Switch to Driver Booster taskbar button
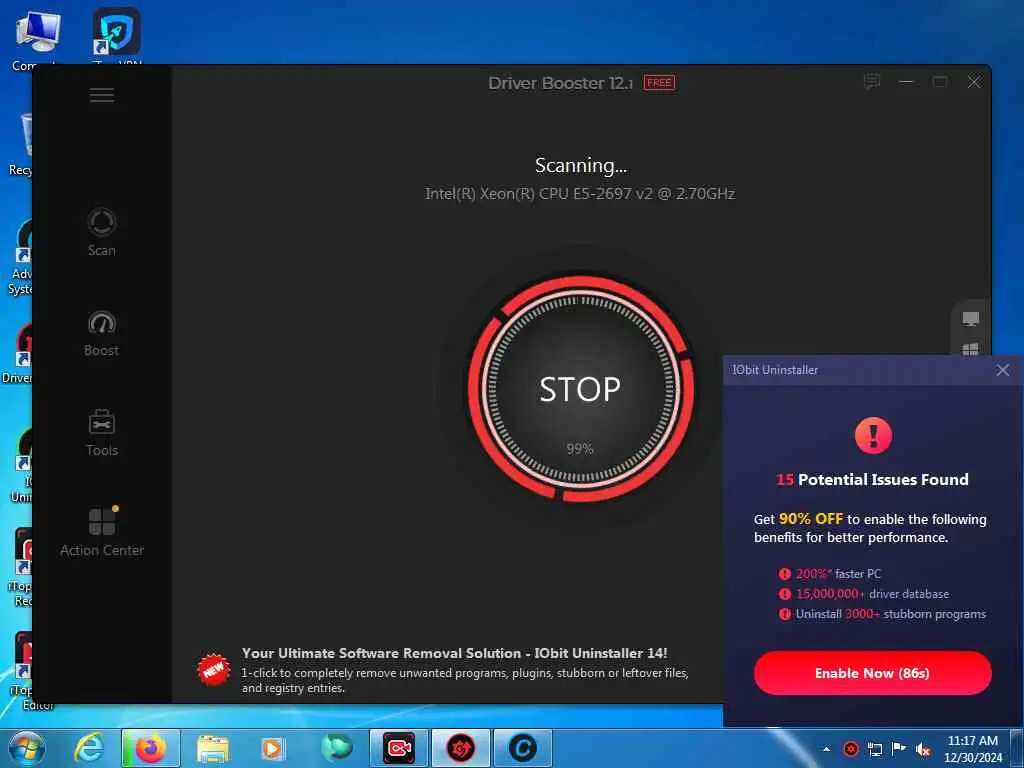 click(460, 748)
